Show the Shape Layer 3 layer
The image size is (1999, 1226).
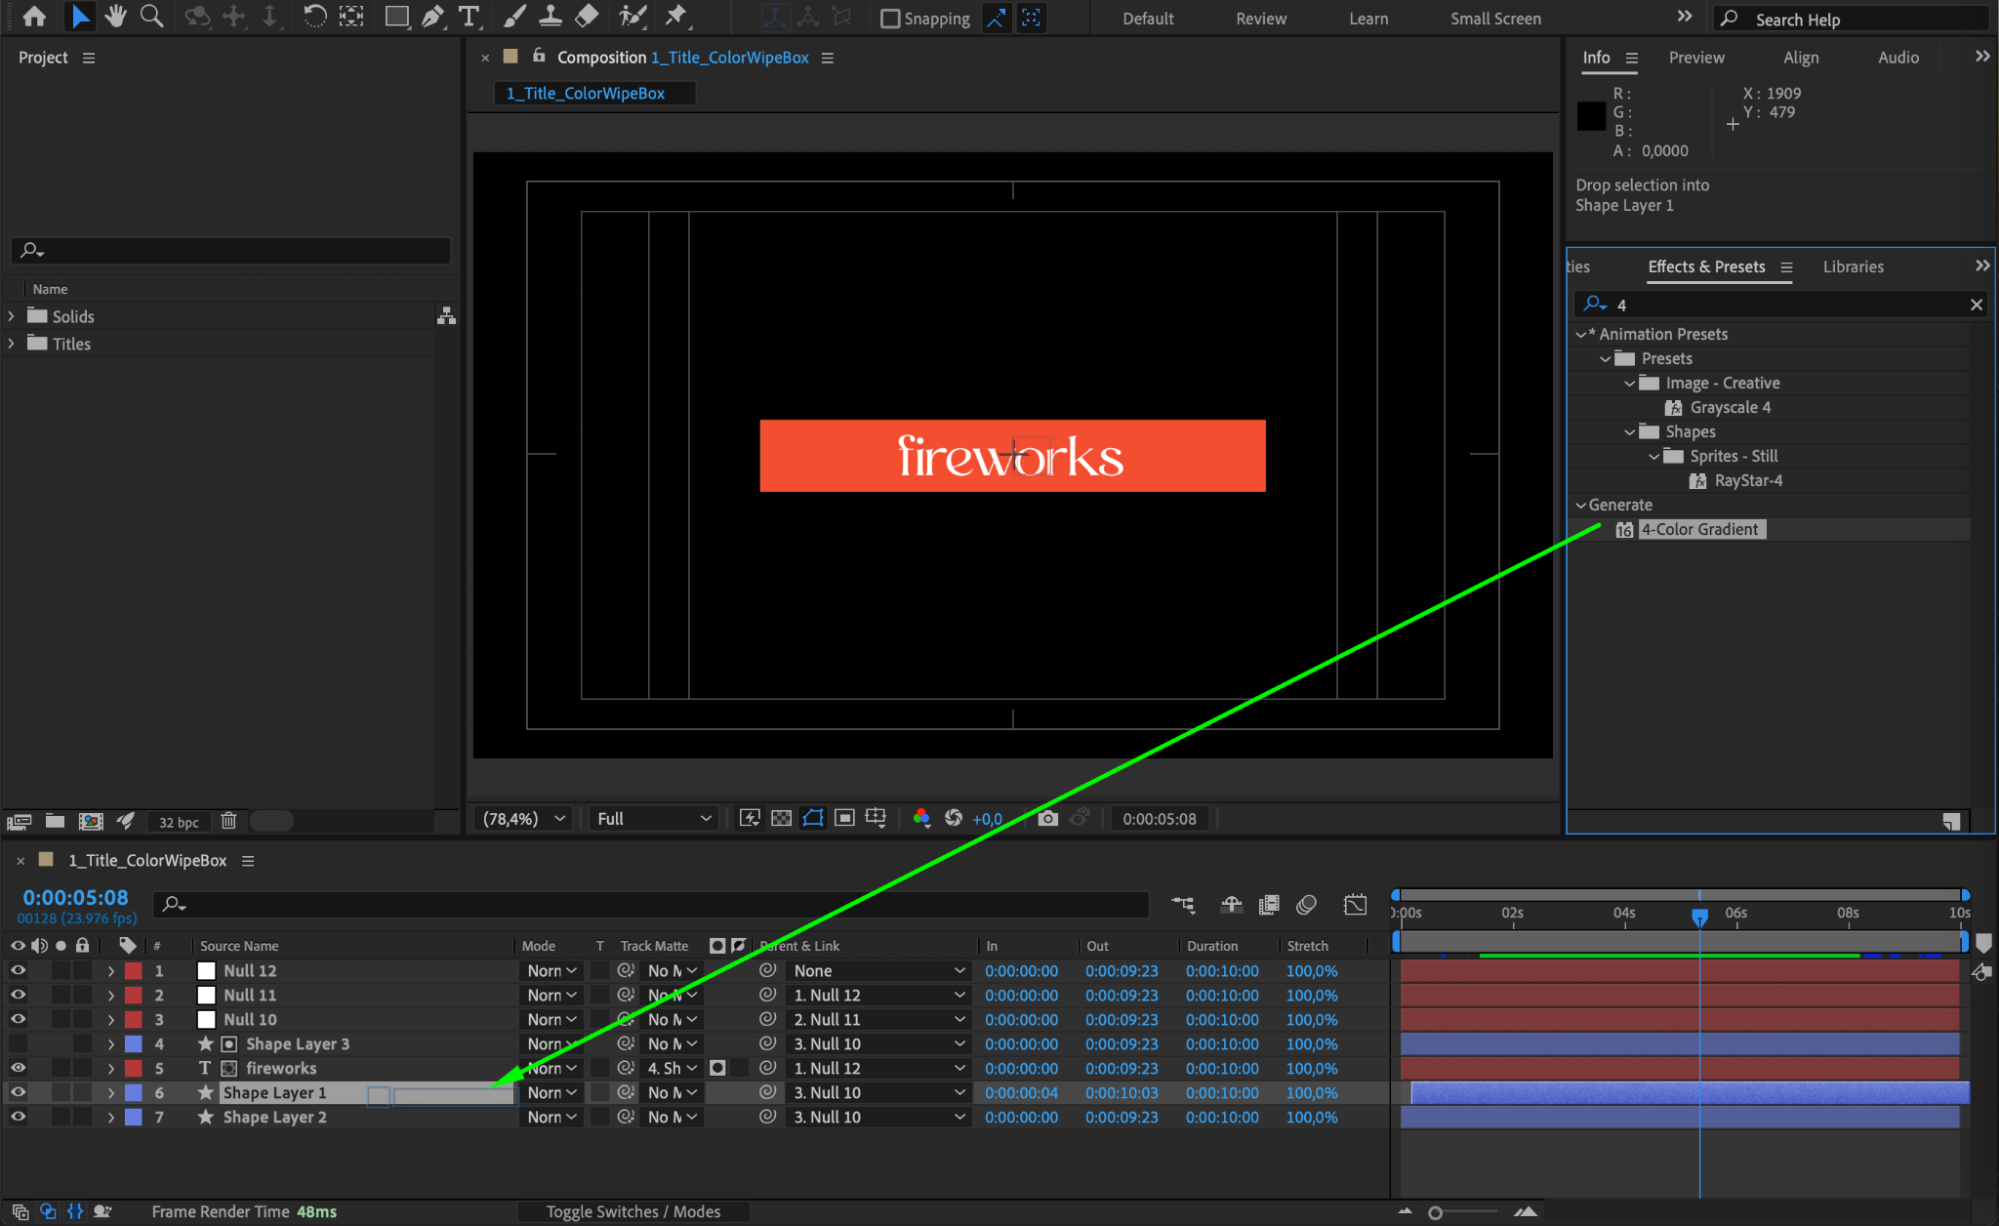coord(18,1044)
